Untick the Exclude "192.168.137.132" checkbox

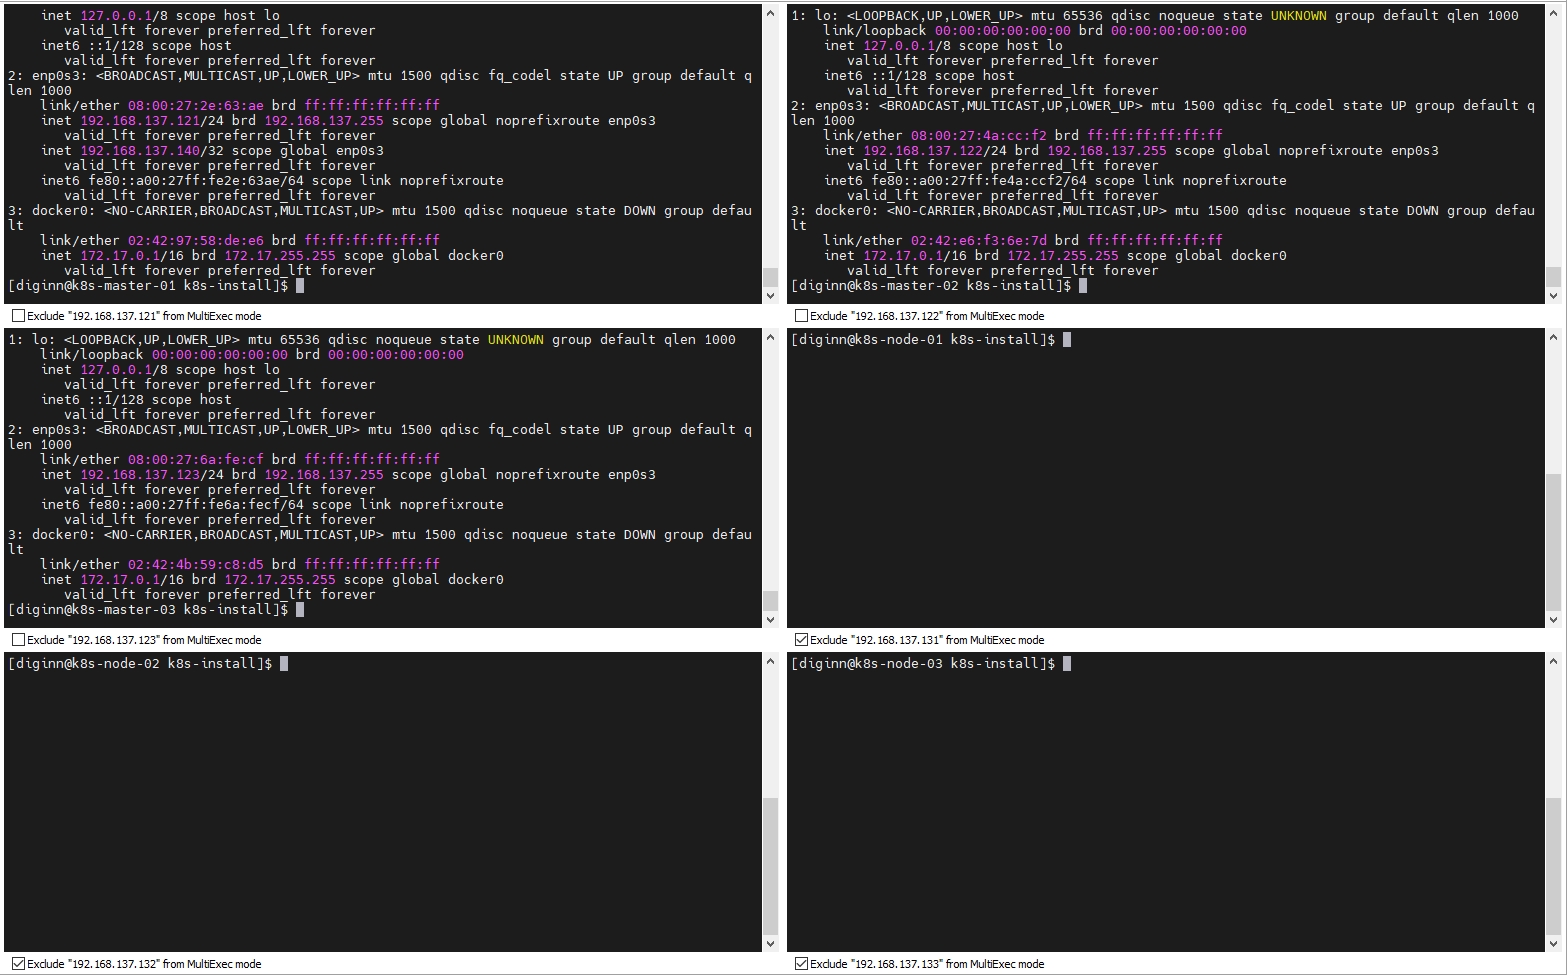(18, 964)
